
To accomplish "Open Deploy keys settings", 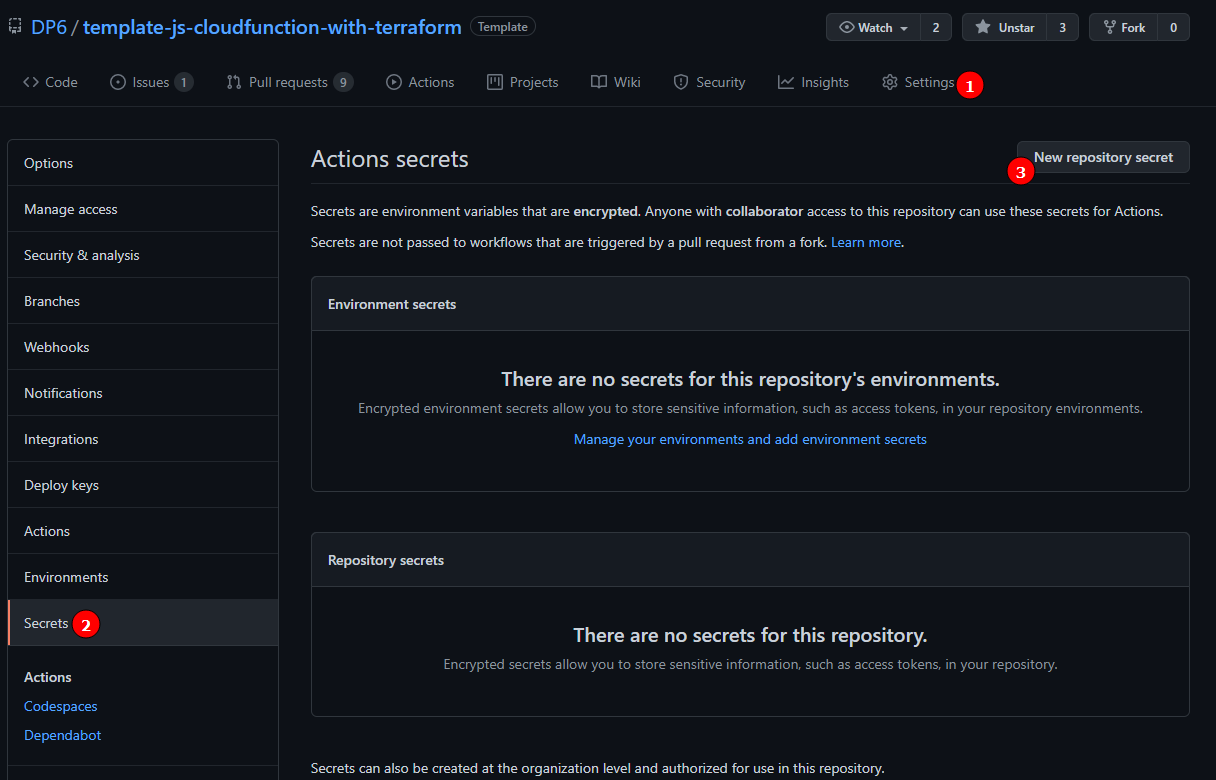I will (x=143, y=485).
